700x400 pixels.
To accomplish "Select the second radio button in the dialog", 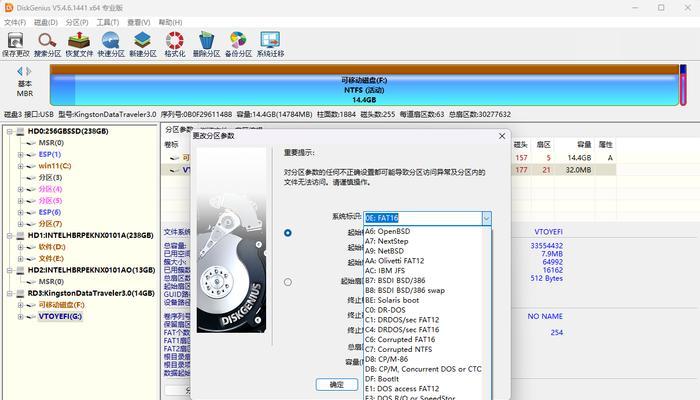I will click(288, 282).
